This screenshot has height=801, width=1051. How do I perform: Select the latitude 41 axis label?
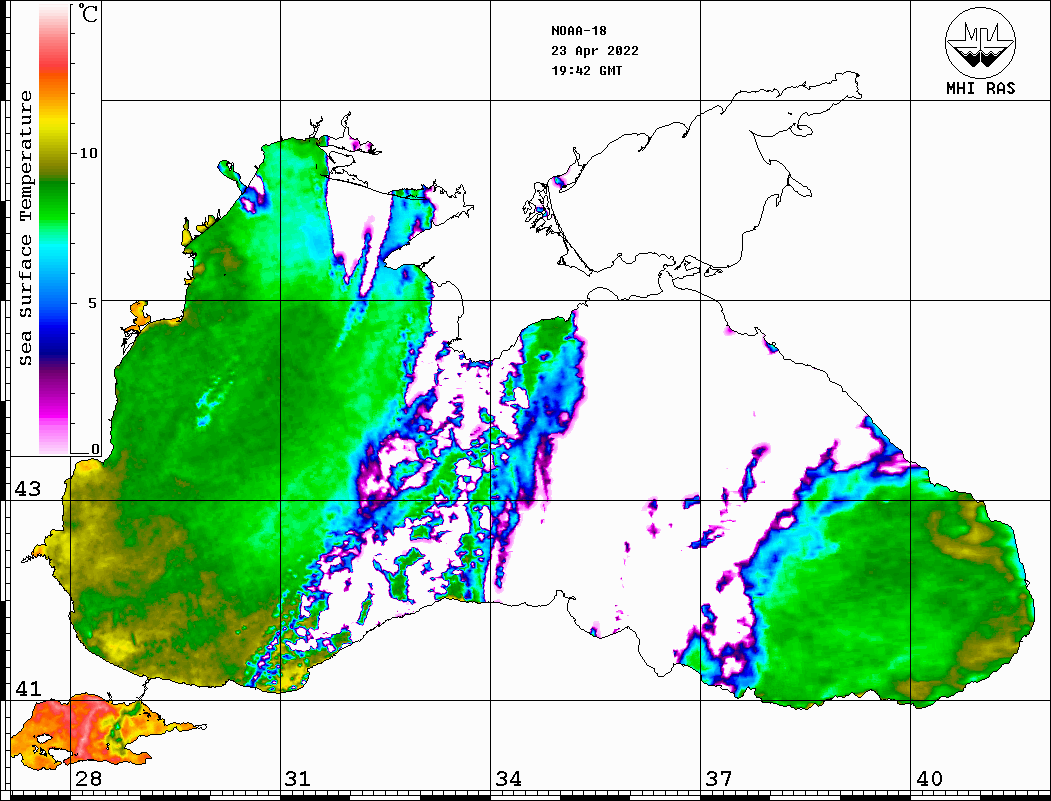tap(27, 689)
